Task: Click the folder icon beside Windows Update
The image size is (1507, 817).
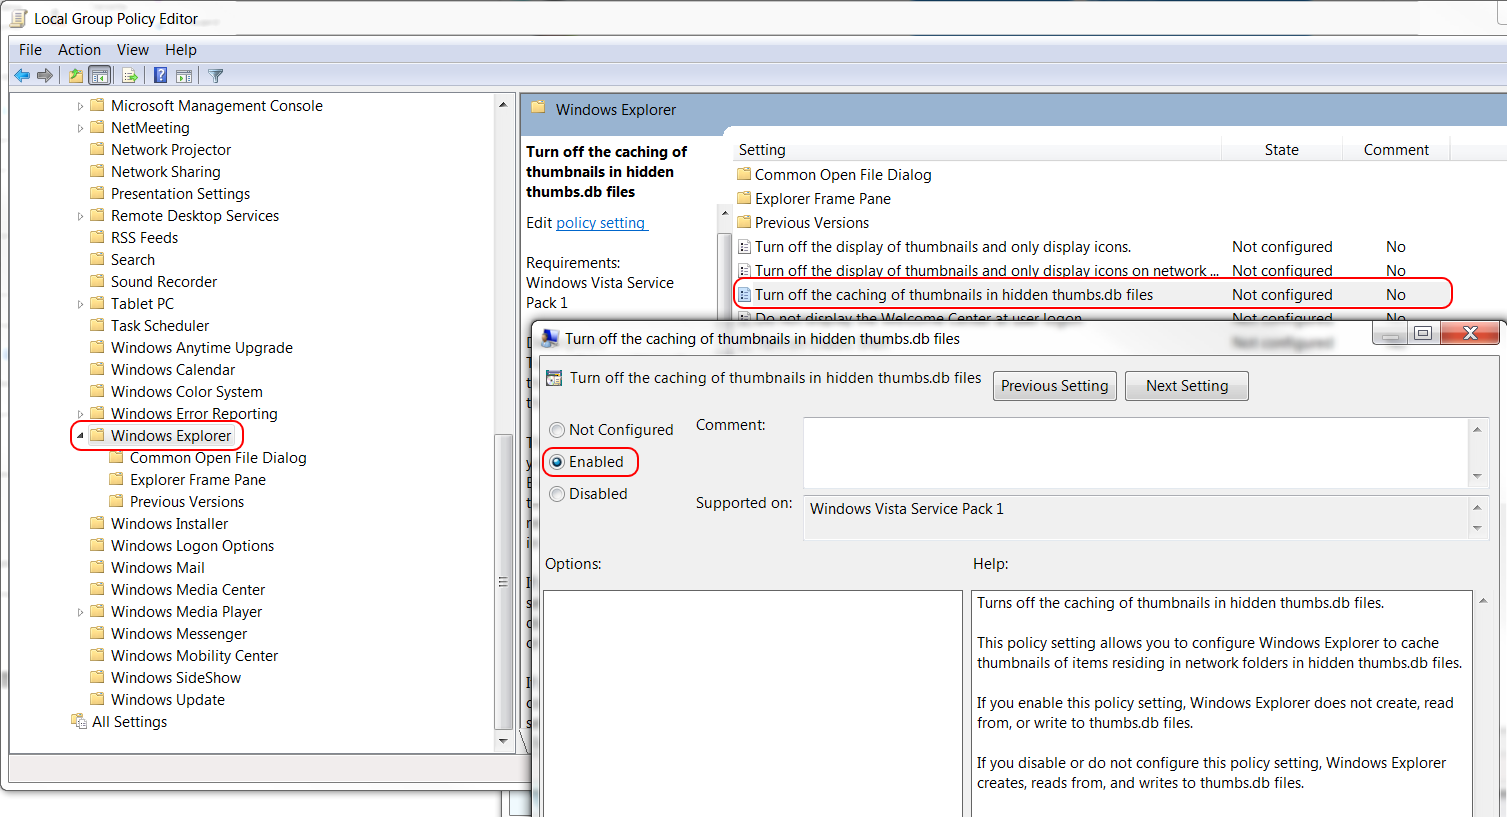Action: (x=97, y=699)
